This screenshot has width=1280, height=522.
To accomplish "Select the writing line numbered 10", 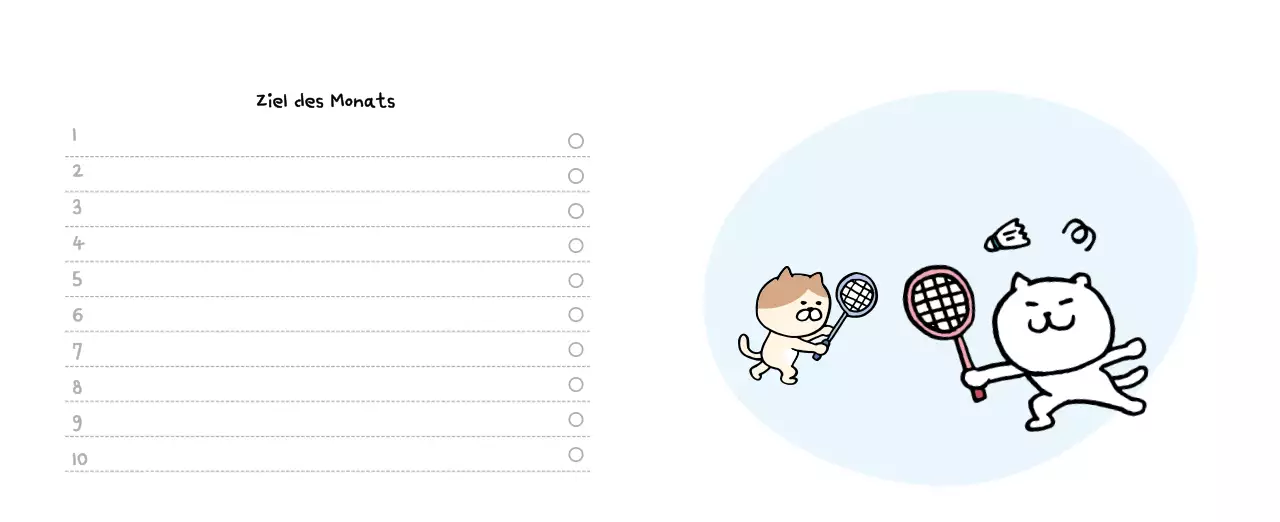I will click(320, 456).
